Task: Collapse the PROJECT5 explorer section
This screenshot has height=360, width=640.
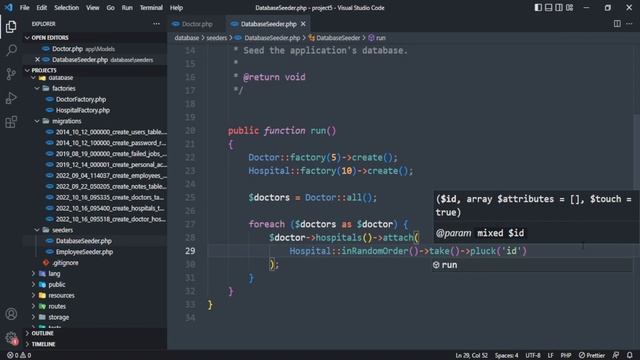Action: point(95,70)
